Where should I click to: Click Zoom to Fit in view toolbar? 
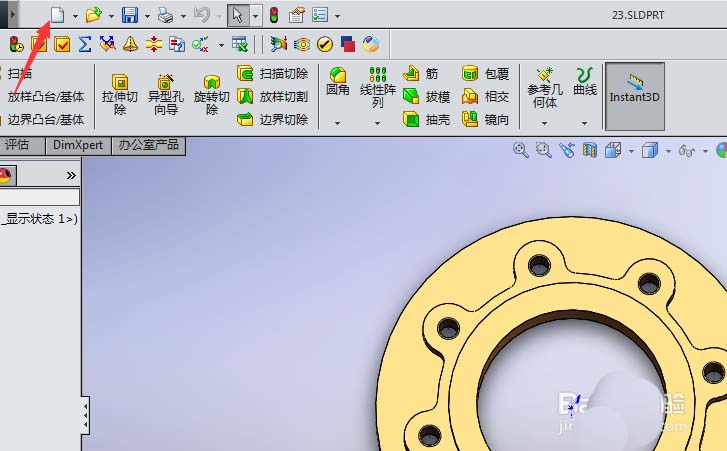point(520,150)
